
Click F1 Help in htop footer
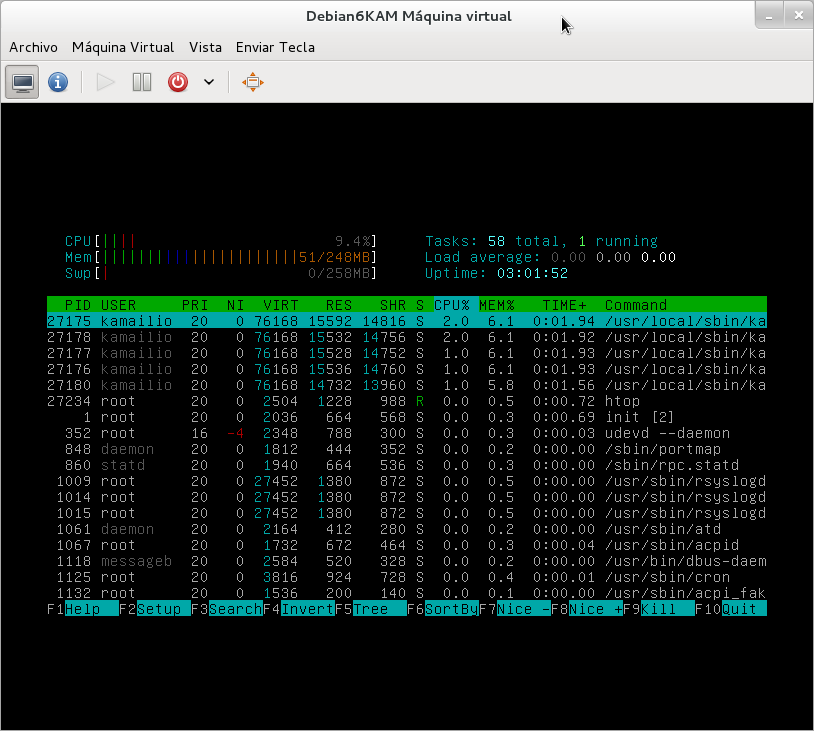(83, 608)
